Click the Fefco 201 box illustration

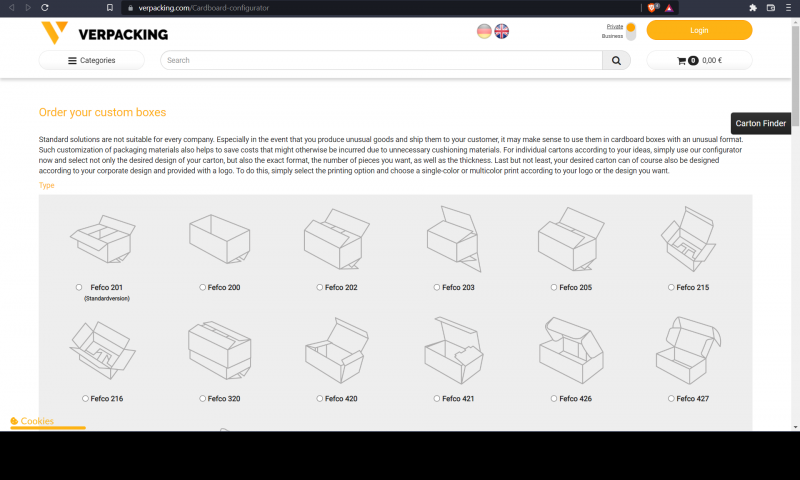coord(103,239)
